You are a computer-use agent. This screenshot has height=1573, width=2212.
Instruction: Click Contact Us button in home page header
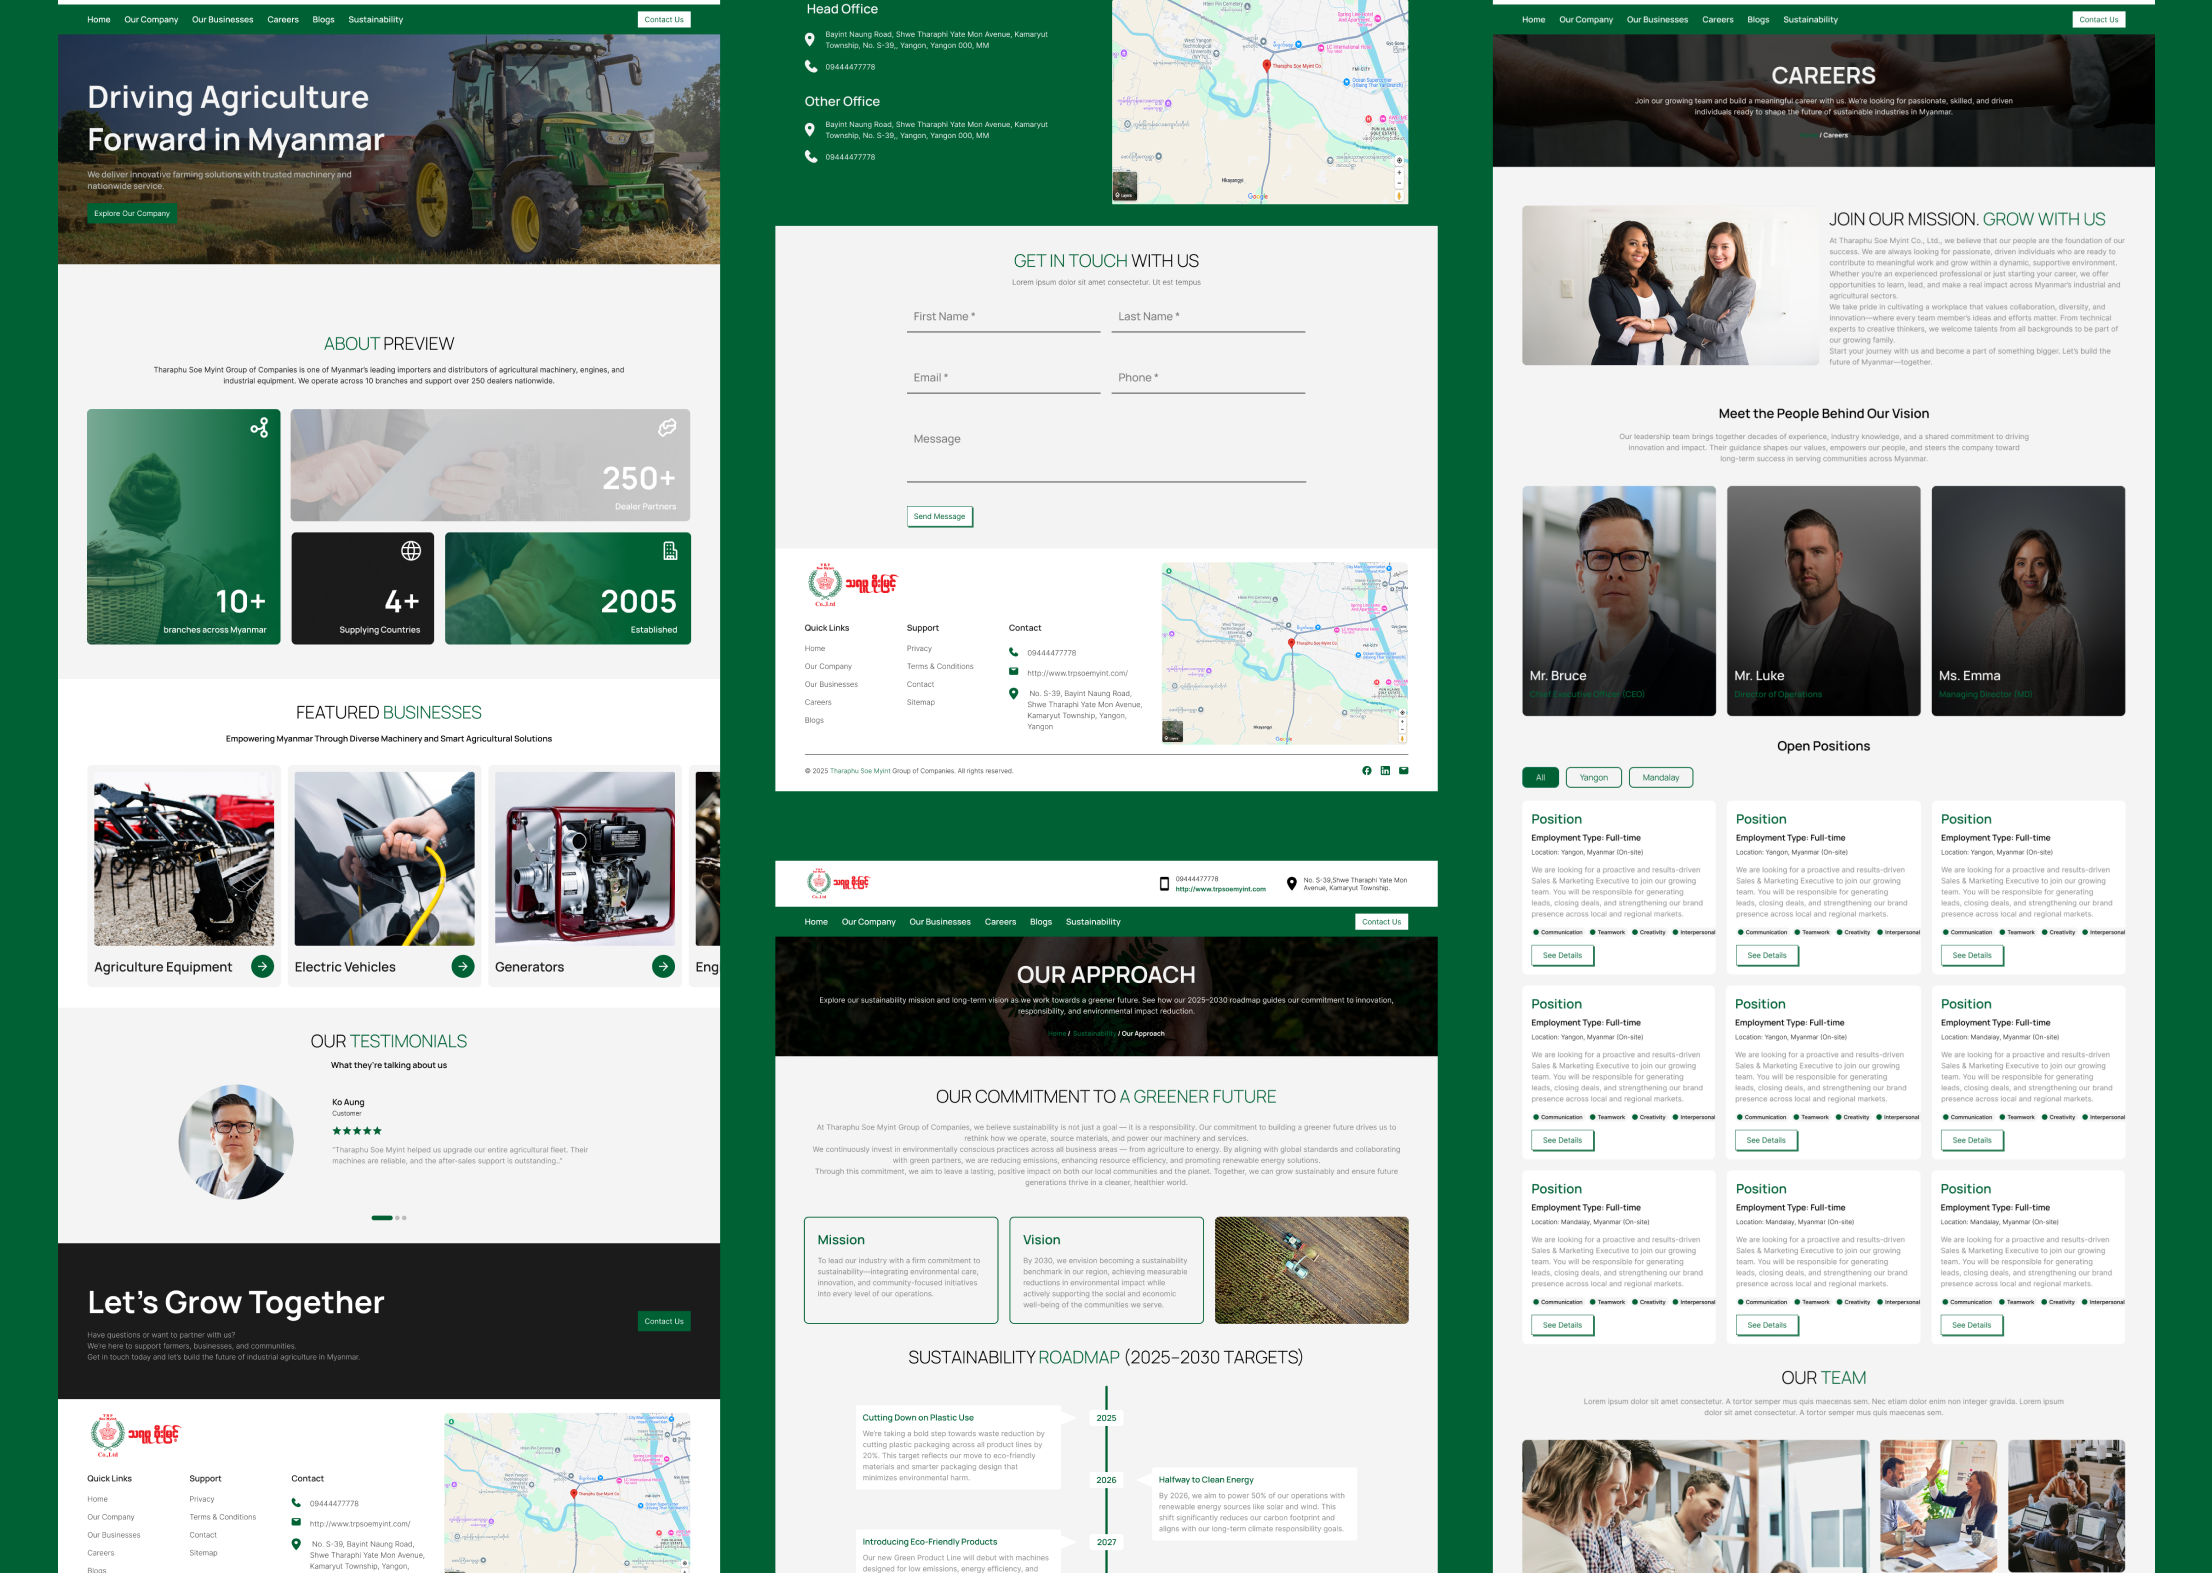[664, 19]
